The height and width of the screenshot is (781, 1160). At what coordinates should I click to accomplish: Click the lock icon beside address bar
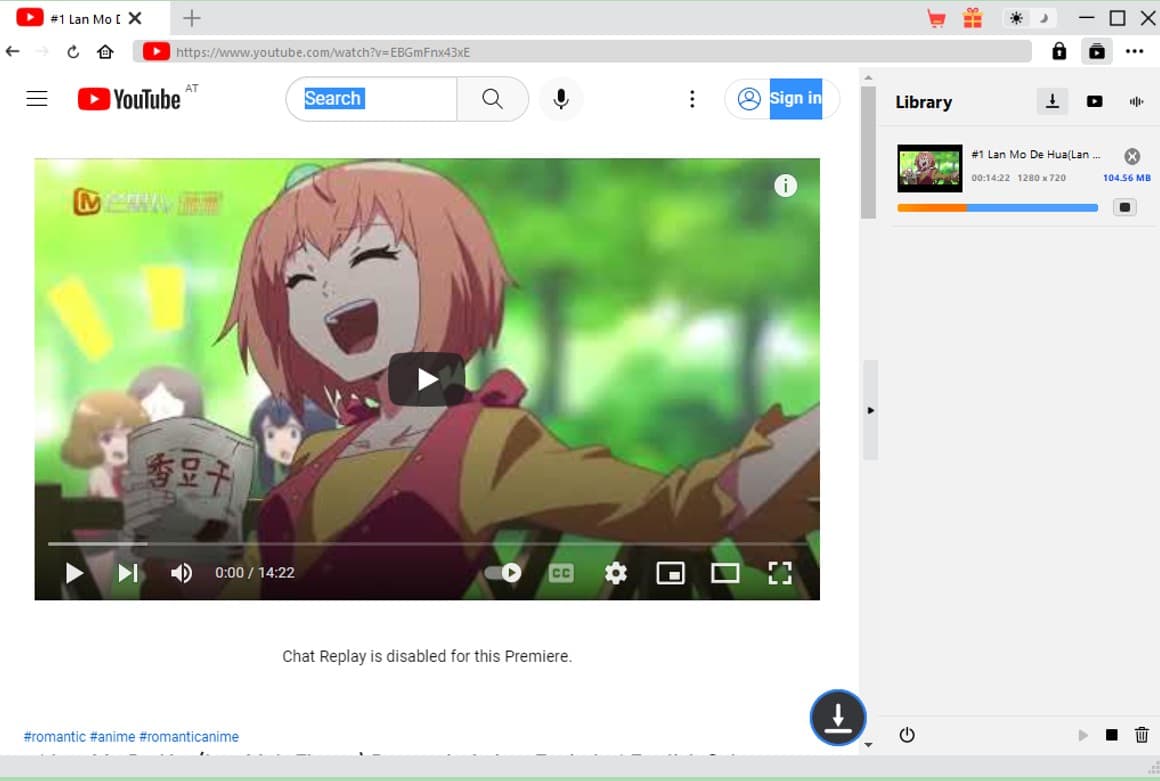tap(1059, 51)
